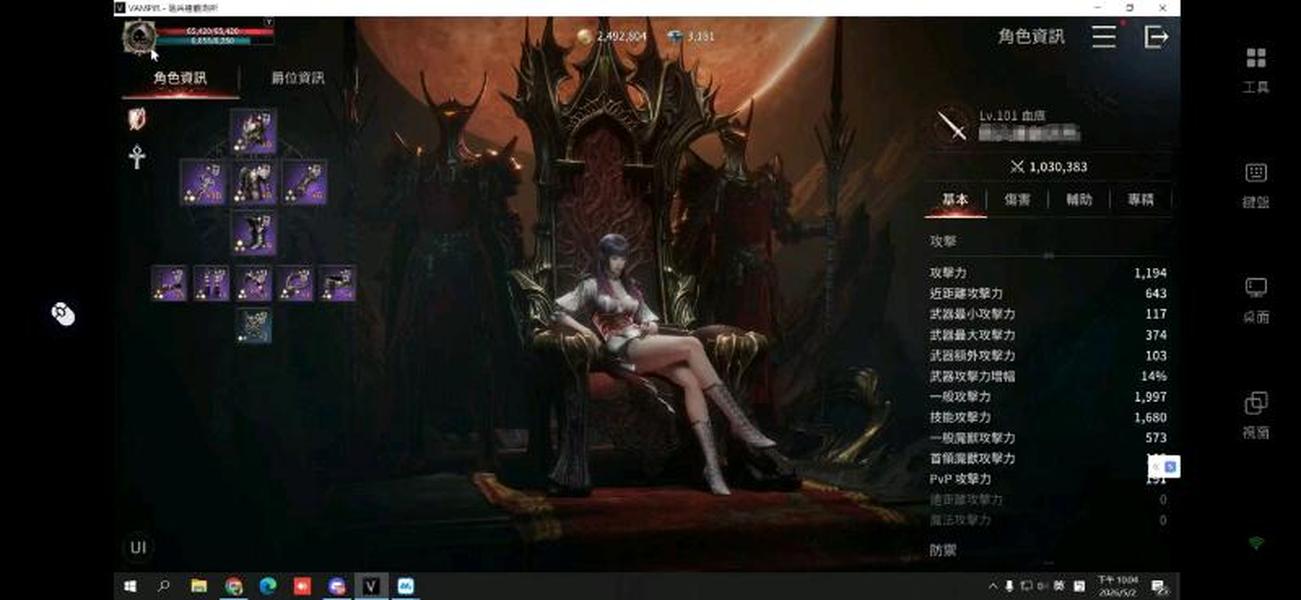Click the 一般魔獸攻擊力 stat row
The image size is (1301, 600).
(x=1048, y=438)
